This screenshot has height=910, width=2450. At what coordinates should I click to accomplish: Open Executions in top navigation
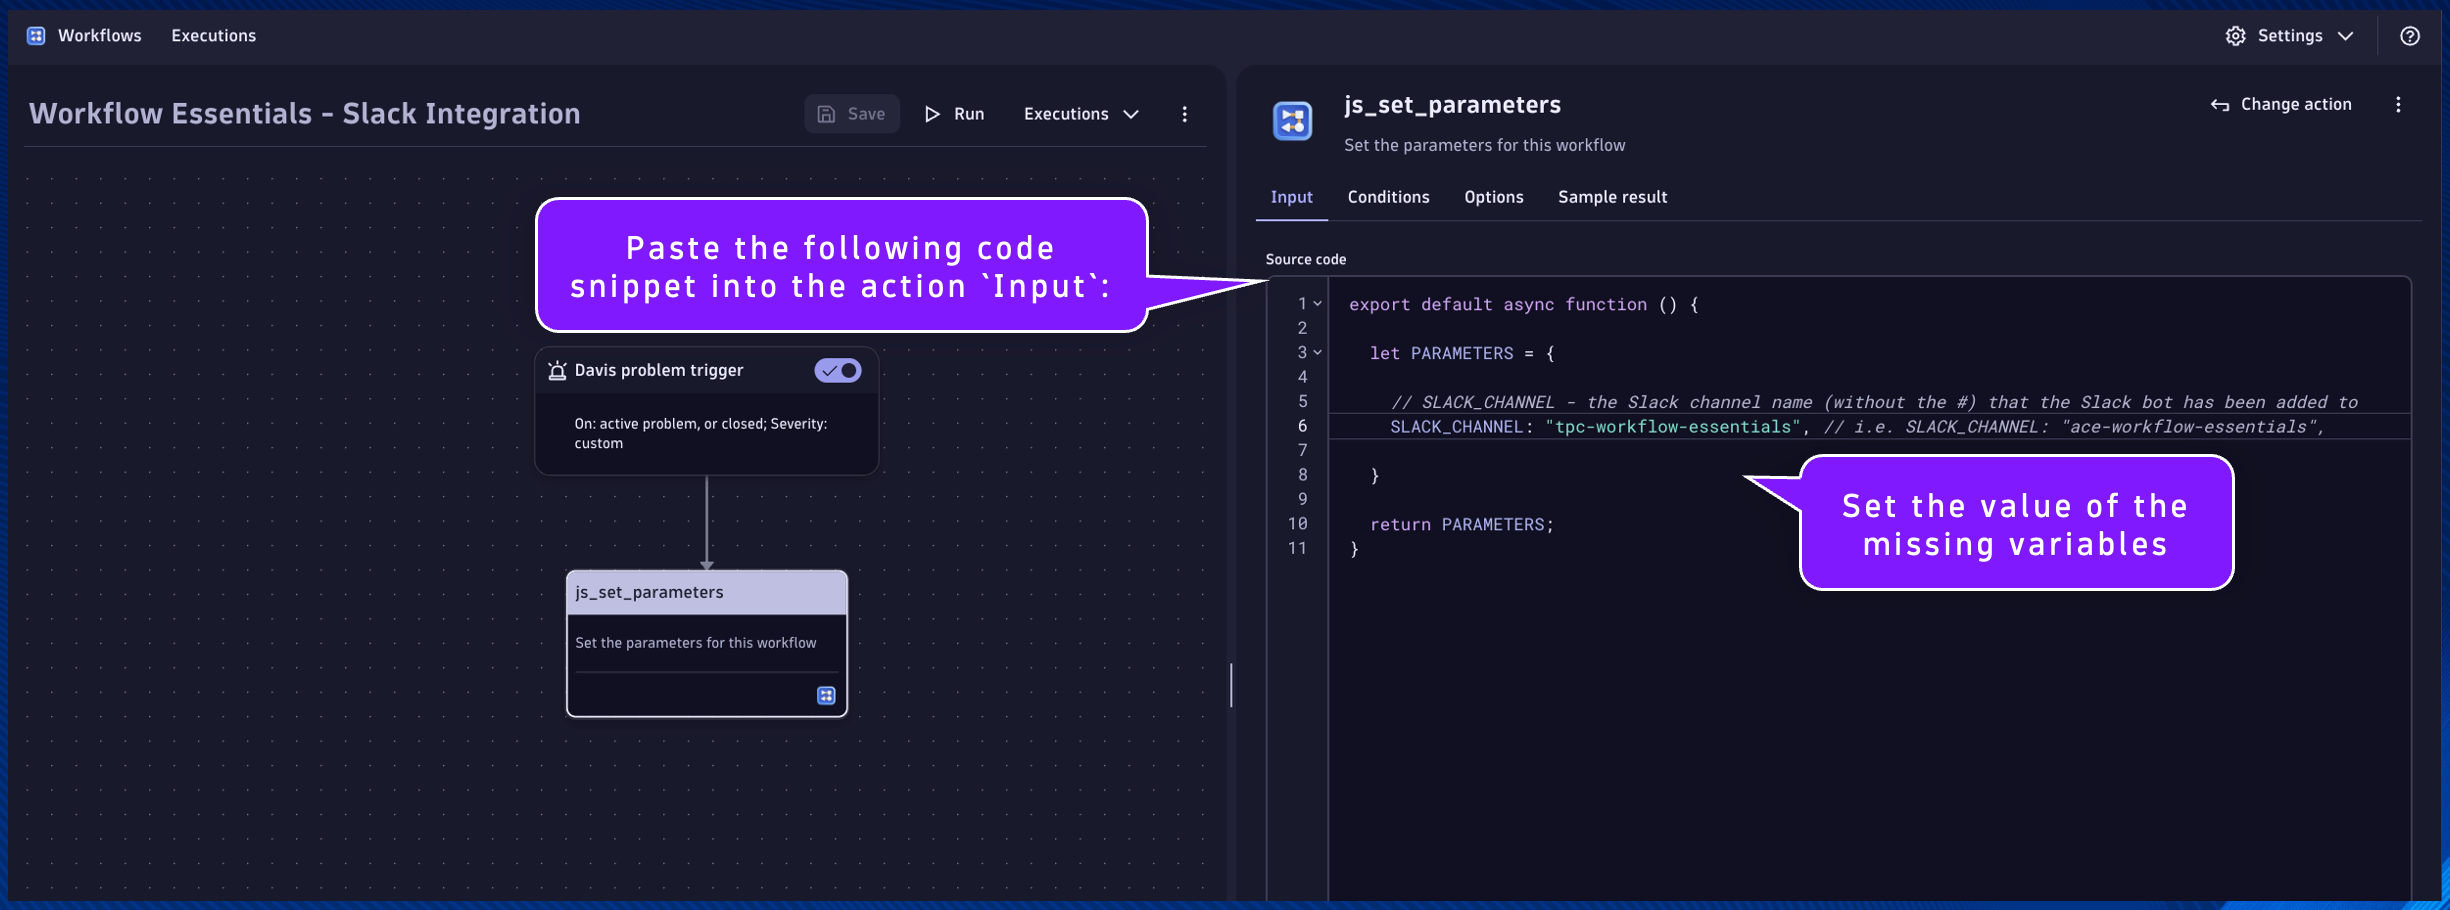(213, 36)
